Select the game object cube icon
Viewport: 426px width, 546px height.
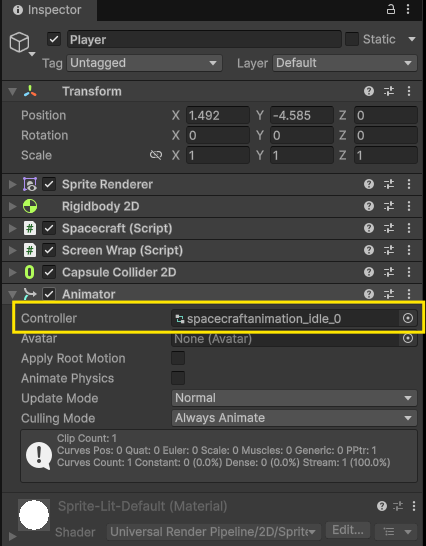coord(19,42)
